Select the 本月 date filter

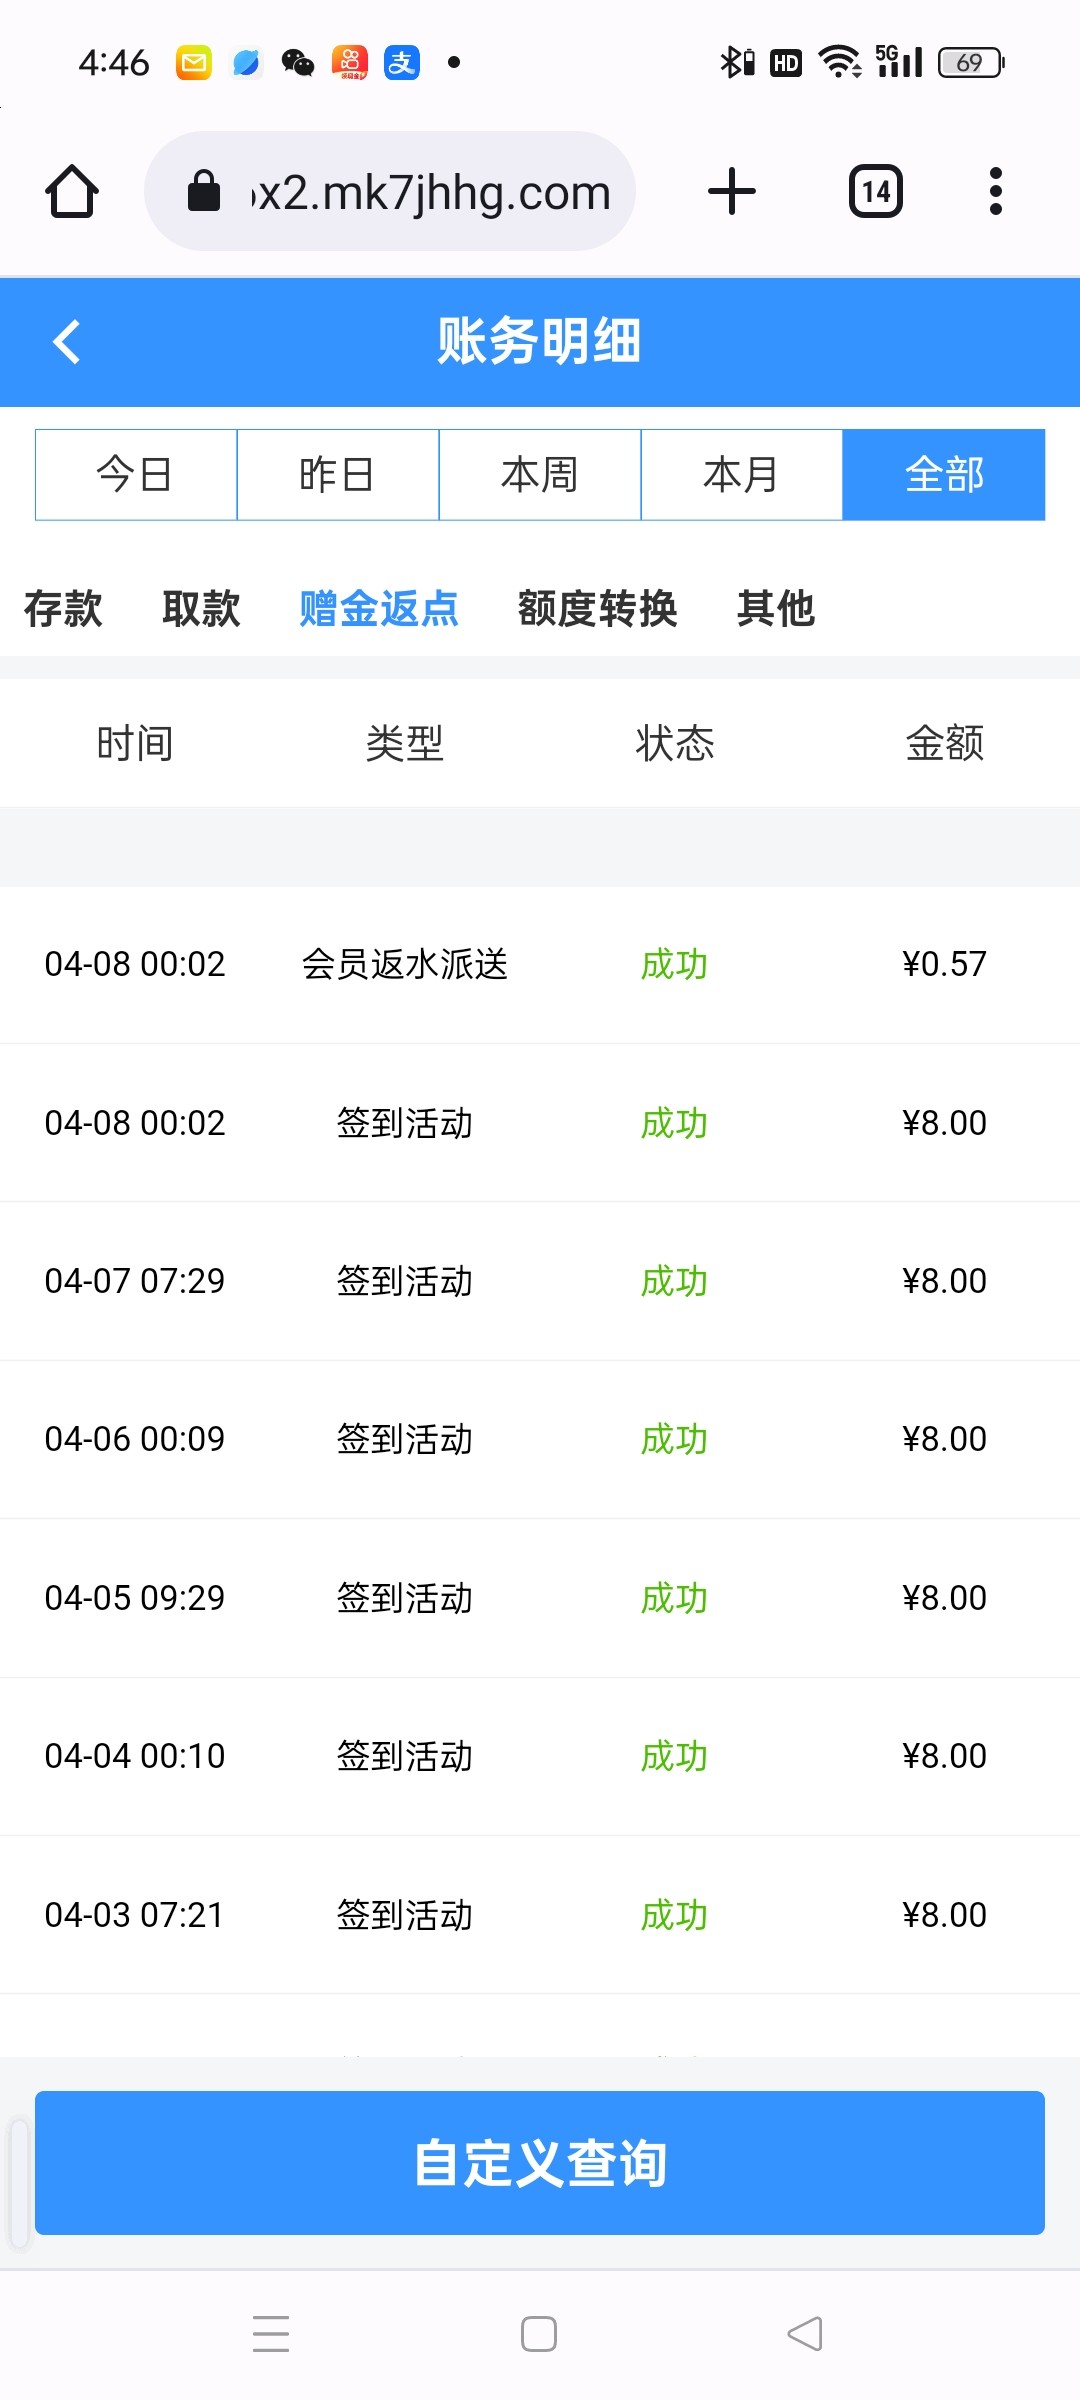click(742, 475)
